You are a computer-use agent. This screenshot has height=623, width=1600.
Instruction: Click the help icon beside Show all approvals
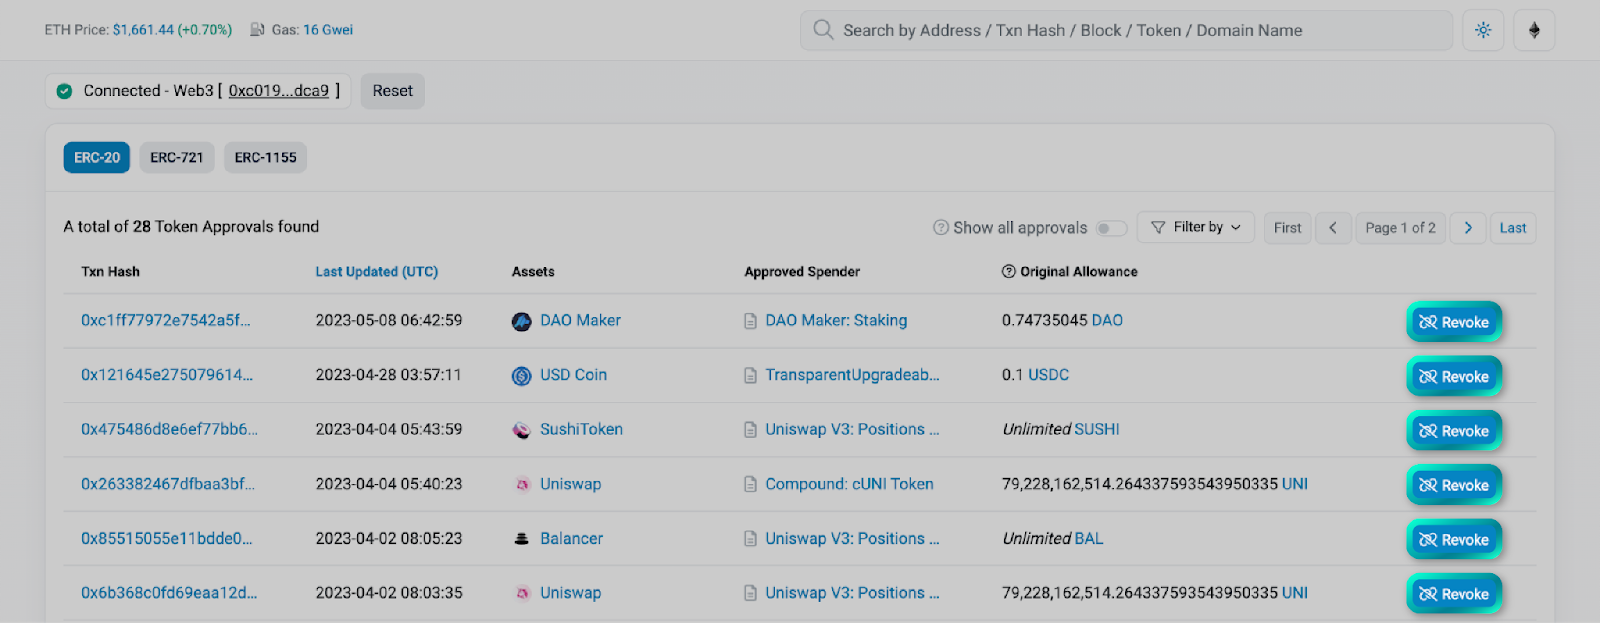click(x=940, y=228)
